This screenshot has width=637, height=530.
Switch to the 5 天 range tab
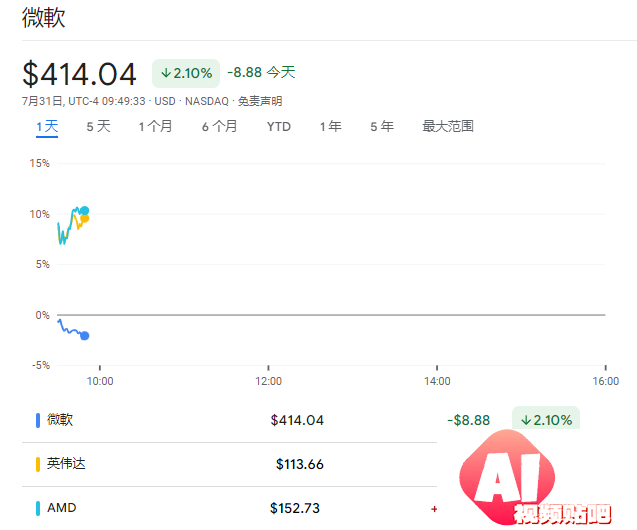pyautogui.click(x=98, y=126)
